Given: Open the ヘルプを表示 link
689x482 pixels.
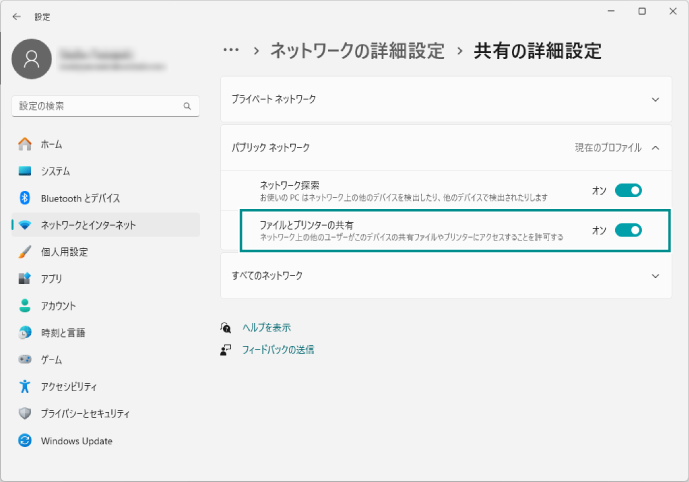Looking at the screenshot, I should tap(266, 327).
